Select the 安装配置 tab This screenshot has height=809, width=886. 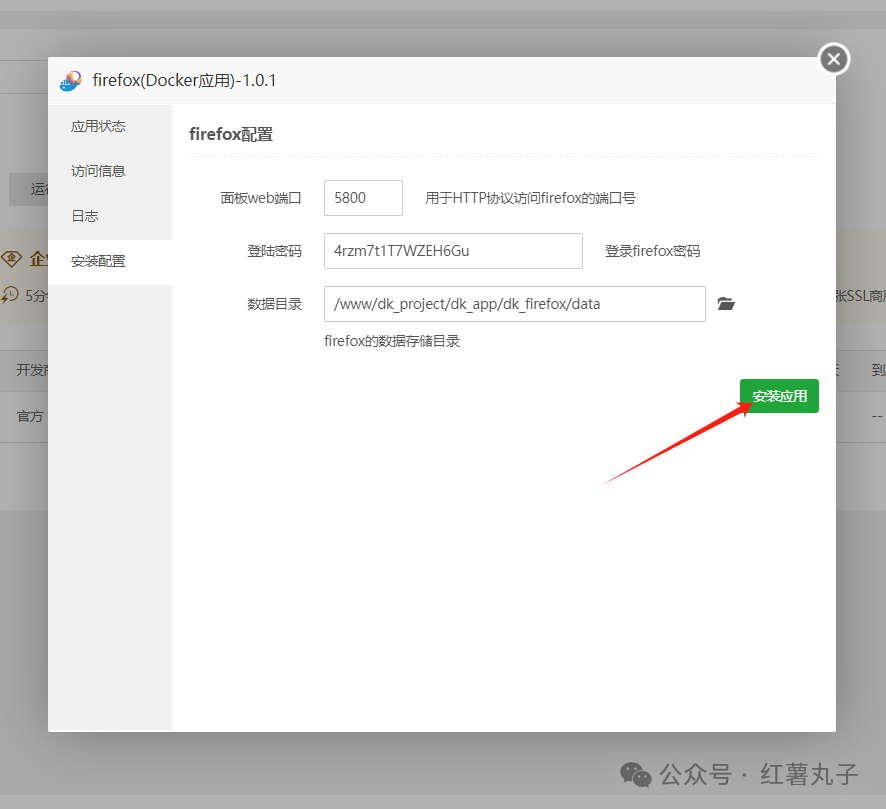[98, 262]
